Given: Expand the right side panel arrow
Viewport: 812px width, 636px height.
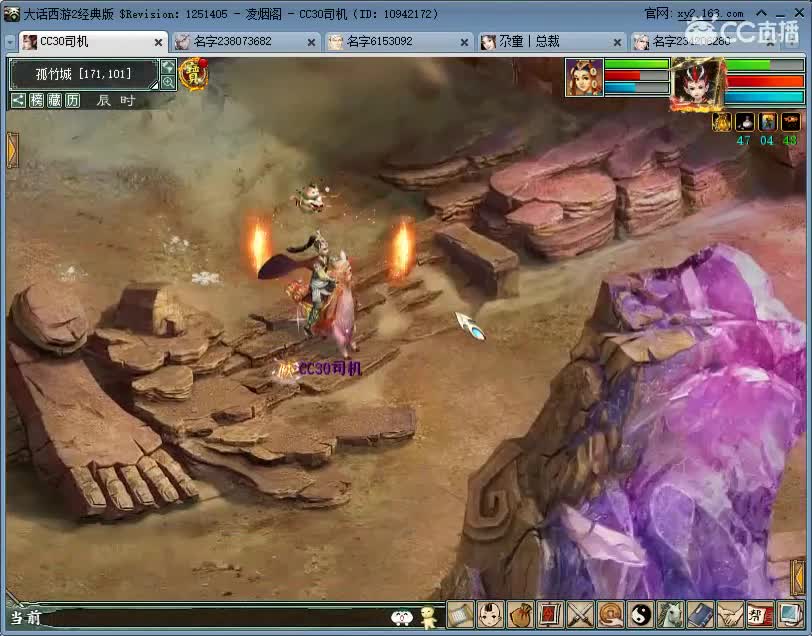Looking at the screenshot, I should [x=798, y=576].
